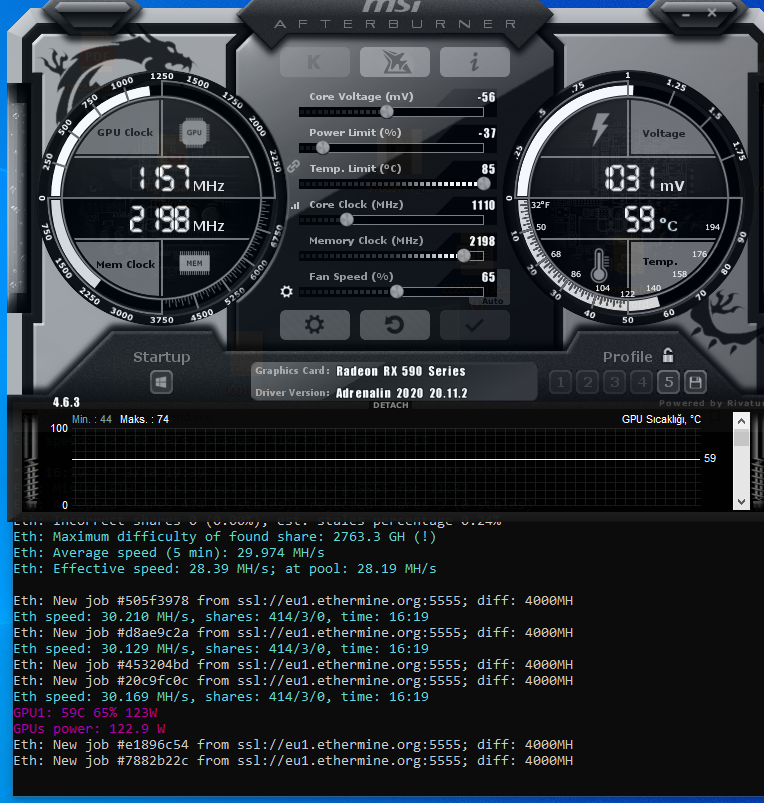Click the 'Maximum difficulty of found share' line

pyautogui.click(x=225, y=537)
